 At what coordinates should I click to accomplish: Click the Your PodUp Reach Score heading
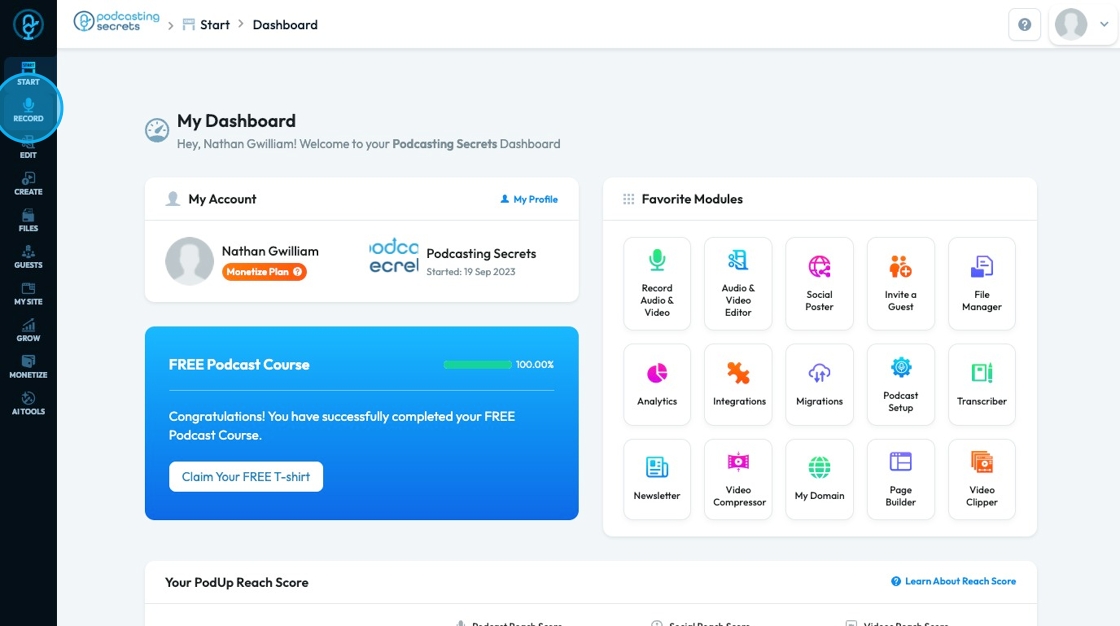(x=236, y=582)
